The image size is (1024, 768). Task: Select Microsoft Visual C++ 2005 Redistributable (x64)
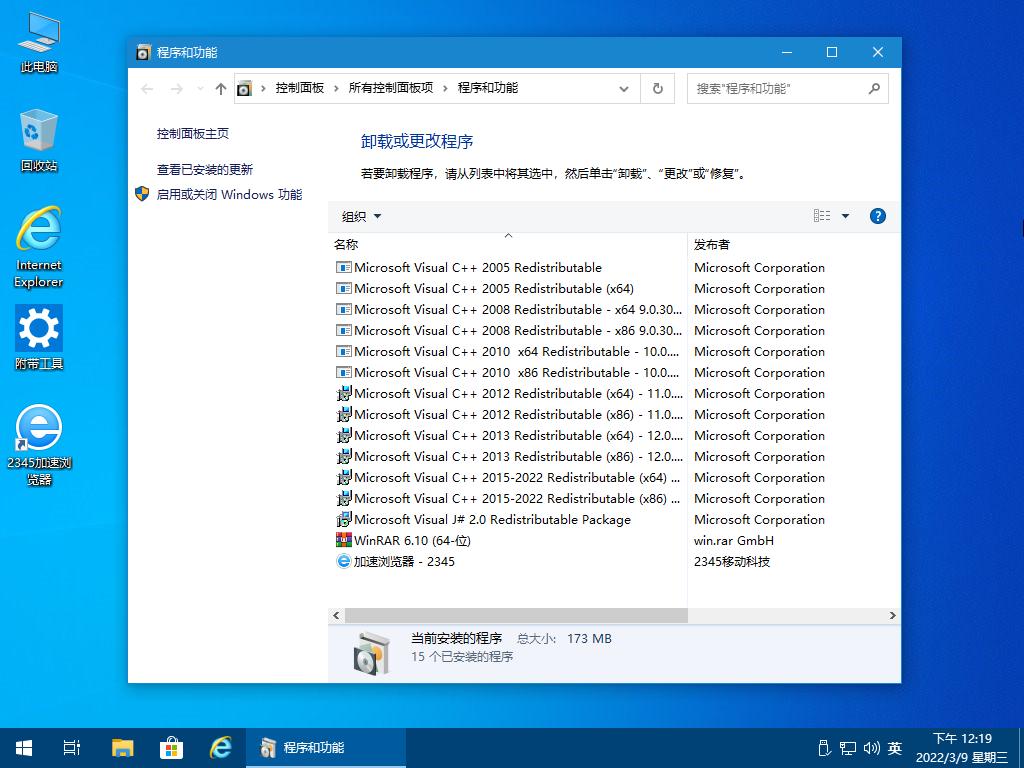coord(494,289)
